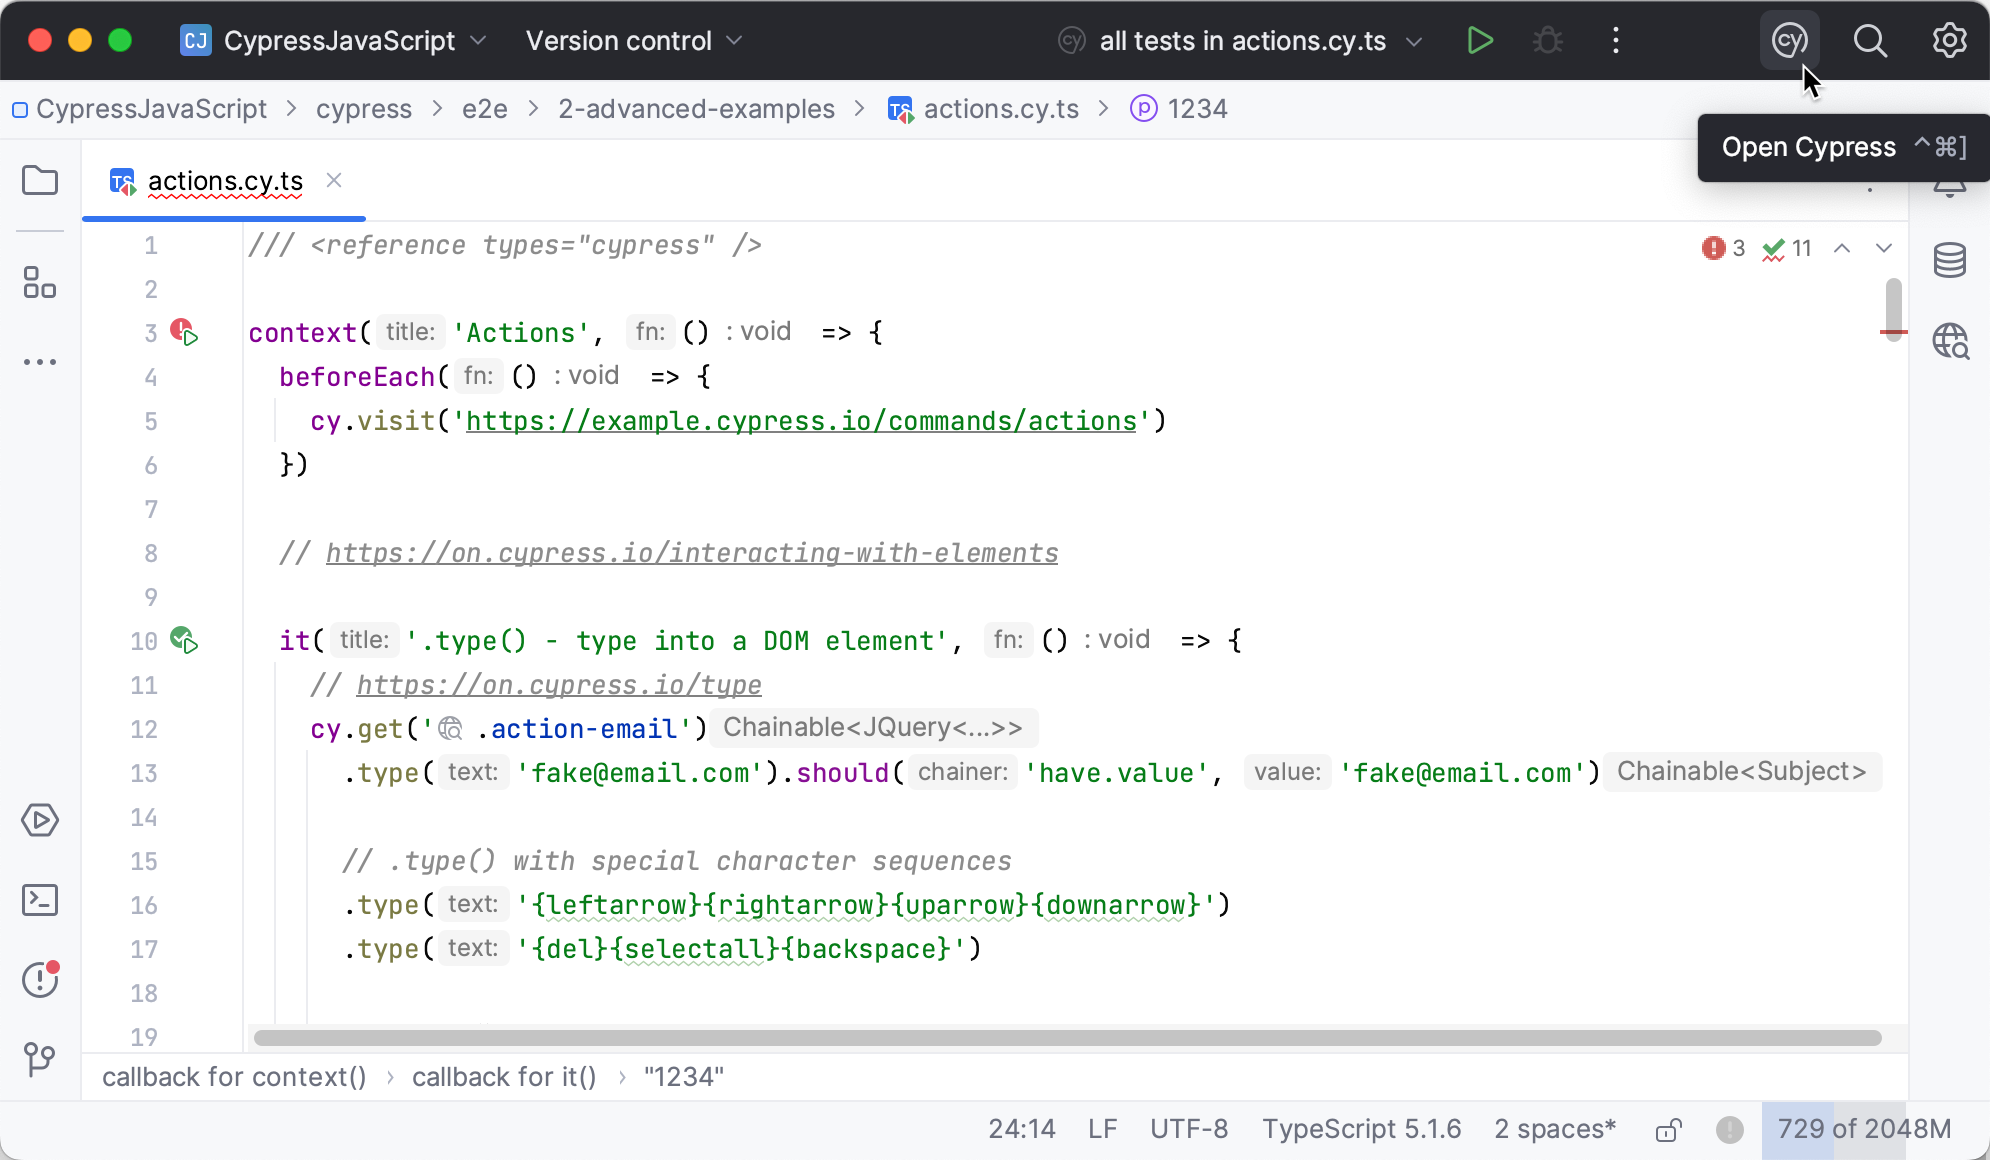
Task: Click 'callback for context()' breadcrumb
Action: (234, 1077)
